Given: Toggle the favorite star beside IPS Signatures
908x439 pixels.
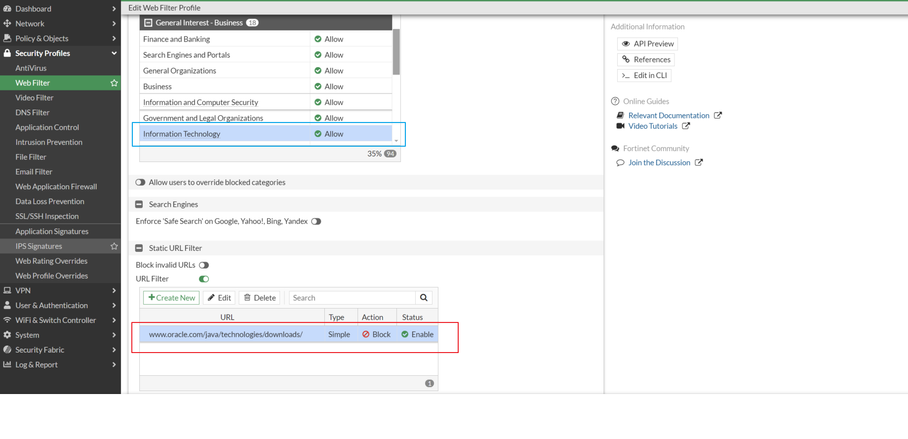Looking at the screenshot, I should click(x=114, y=246).
